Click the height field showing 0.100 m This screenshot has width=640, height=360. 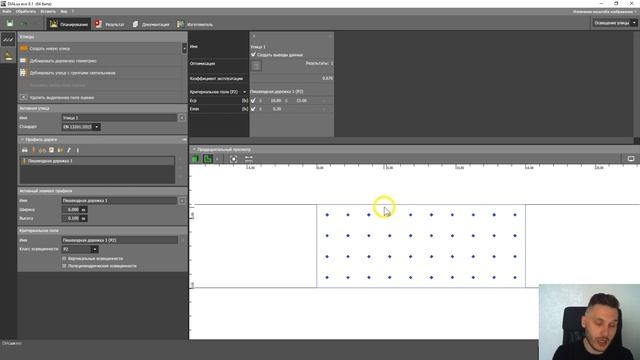pos(74,218)
